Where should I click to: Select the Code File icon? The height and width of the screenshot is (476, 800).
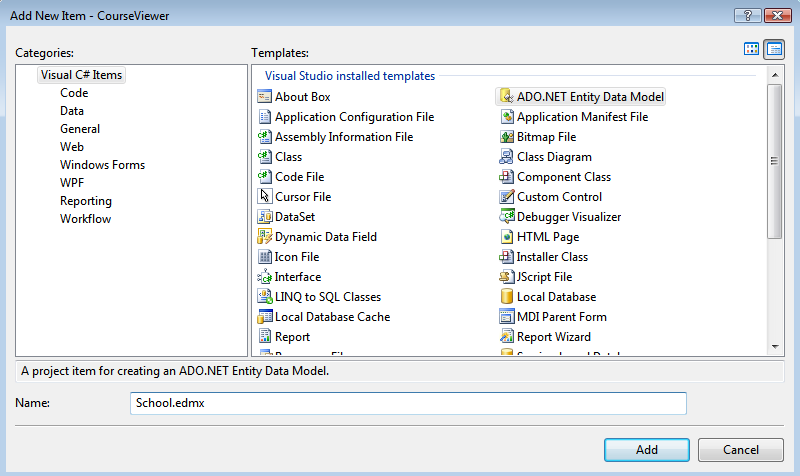point(264,177)
